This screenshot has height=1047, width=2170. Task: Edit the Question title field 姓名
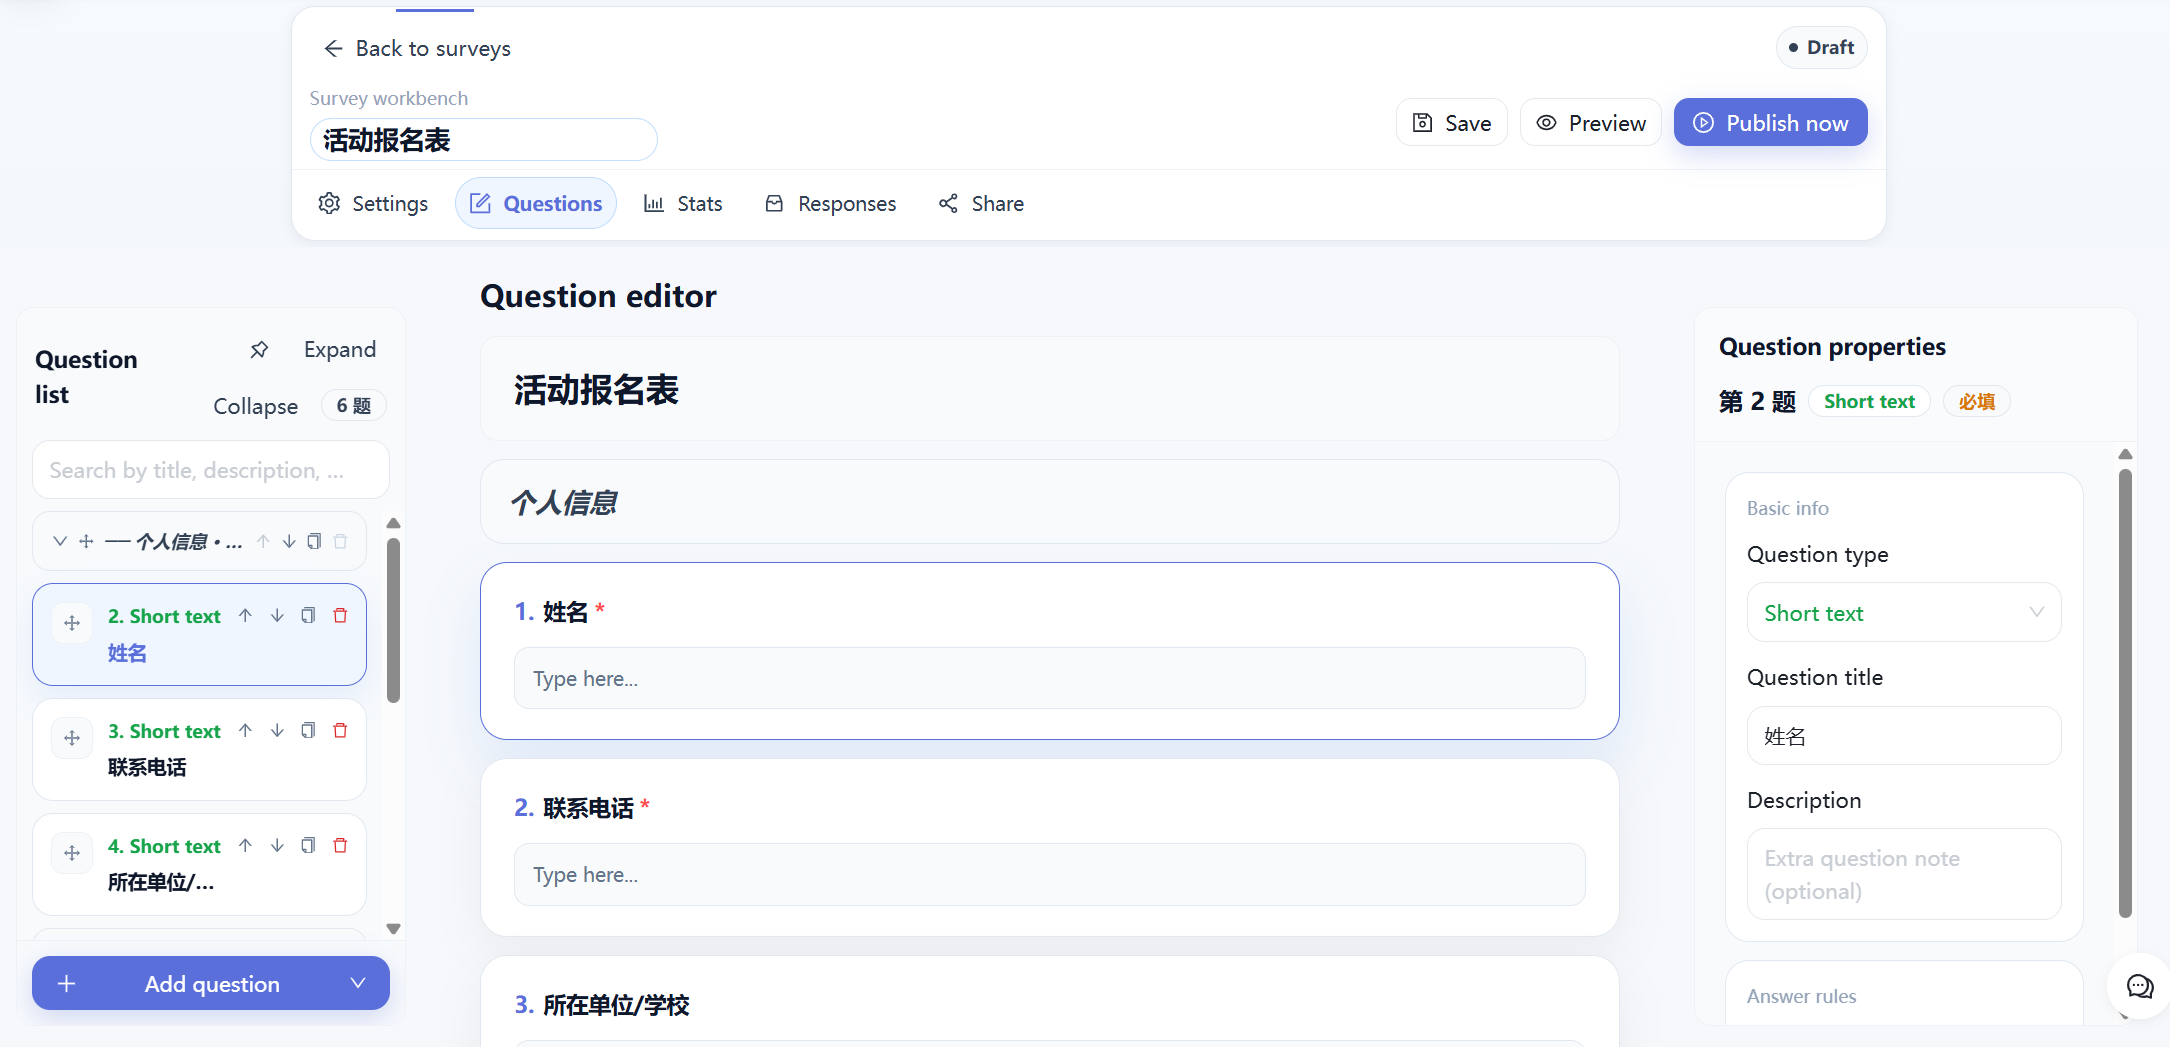[1903, 736]
